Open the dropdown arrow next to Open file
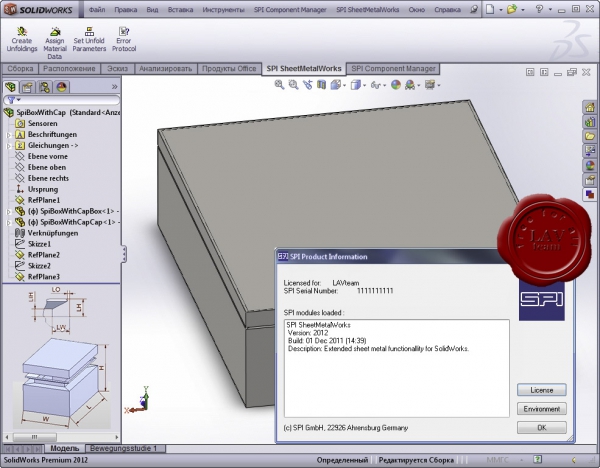This screenshot has height=468, width=600. pyautogui.click(x=523, y=10)
